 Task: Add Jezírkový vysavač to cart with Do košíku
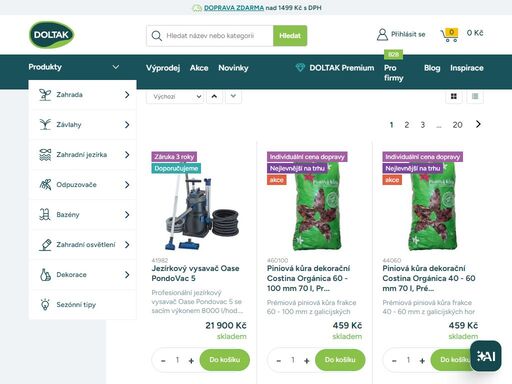225,360
